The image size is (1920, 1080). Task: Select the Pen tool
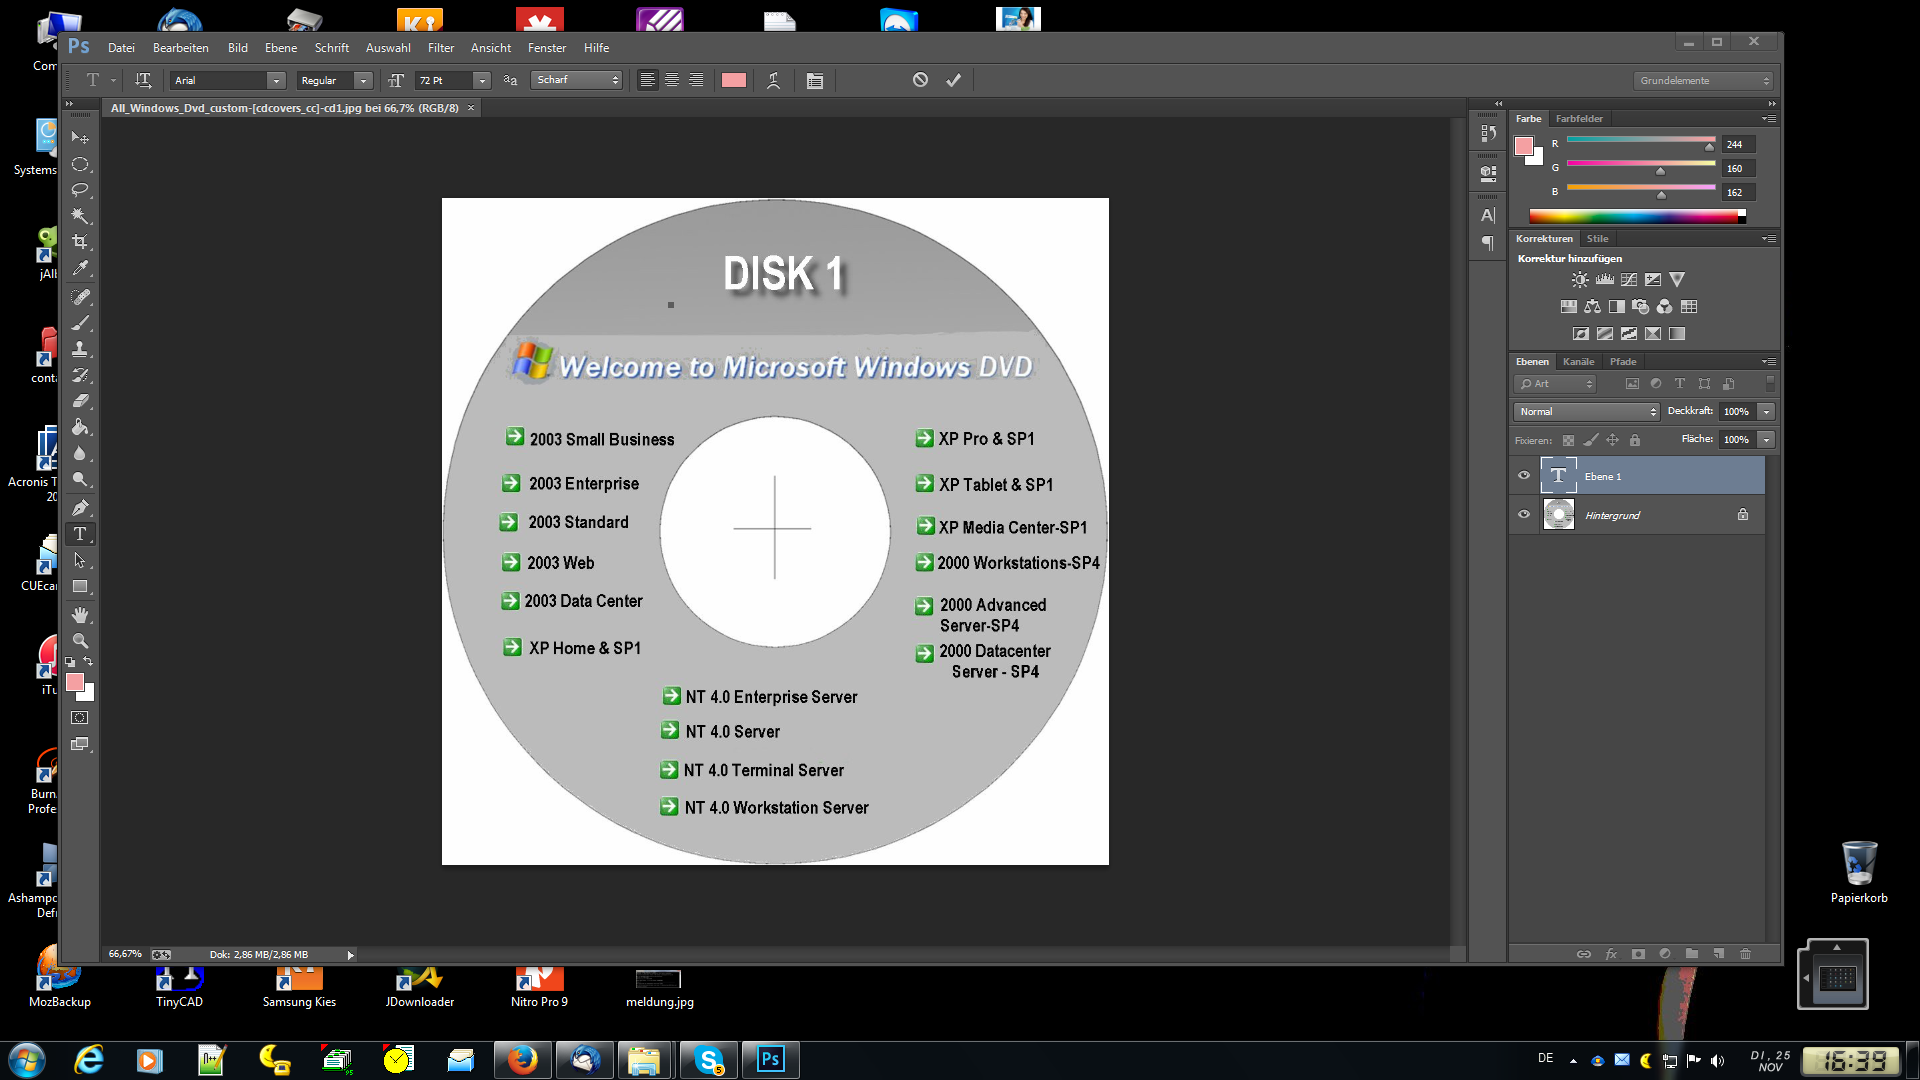80,508
